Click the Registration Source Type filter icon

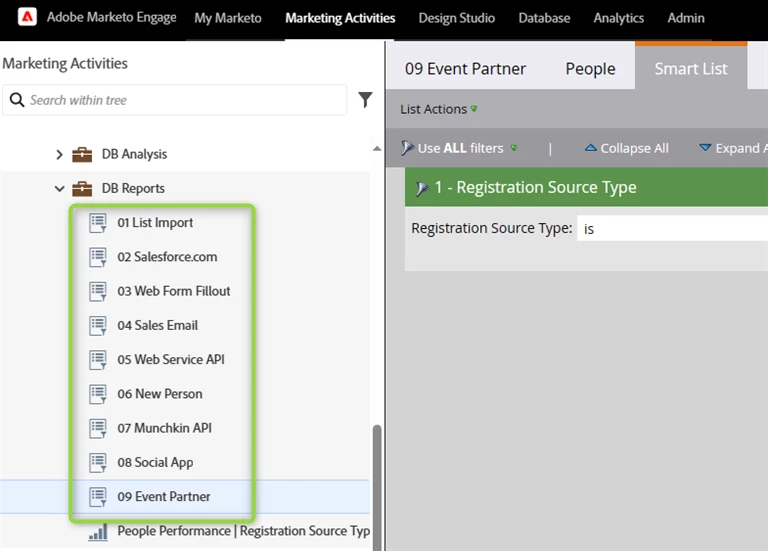(x=422, y=188)
